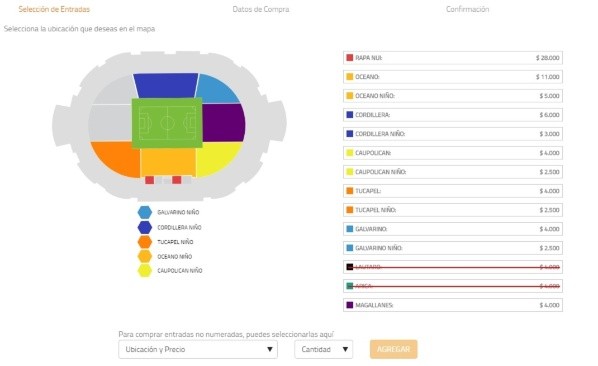The width and height of the screenshot is (598, 366).
Task: Select GALVARINO NIÑO $2.500 price row
Action: pyautogui.click(x=453, y=248)
